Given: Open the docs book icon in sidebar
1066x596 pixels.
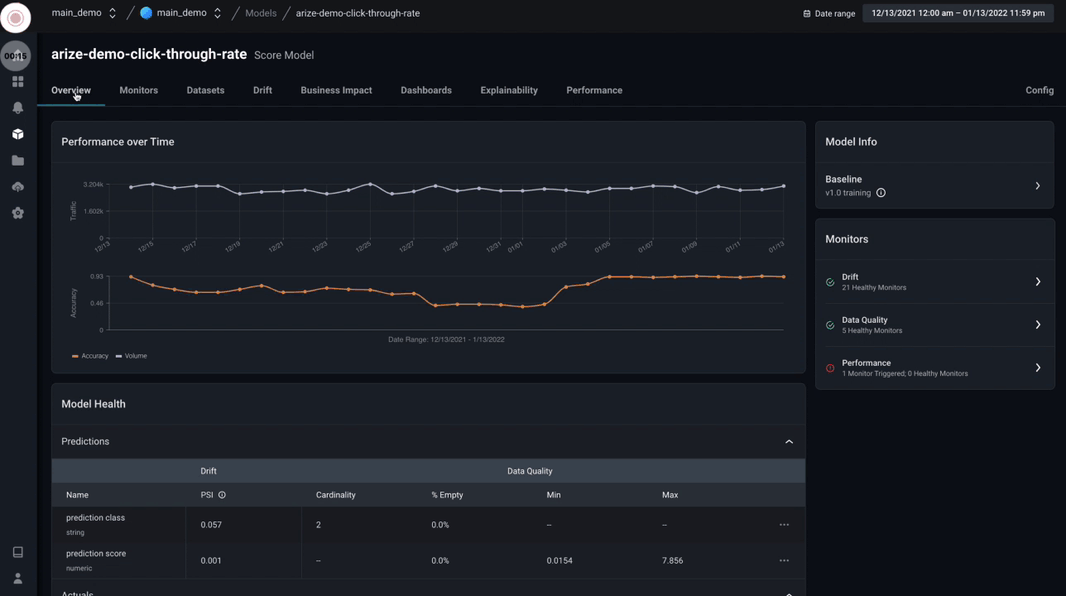Looking at the screenshot, I should tap(18, 552).
